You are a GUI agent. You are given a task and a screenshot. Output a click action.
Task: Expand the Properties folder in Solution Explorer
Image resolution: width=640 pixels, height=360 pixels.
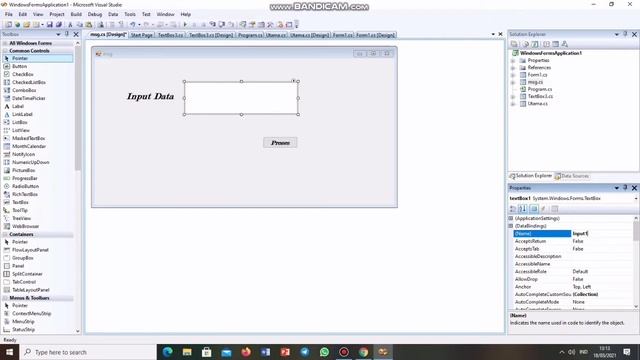(x=513, y=60)
